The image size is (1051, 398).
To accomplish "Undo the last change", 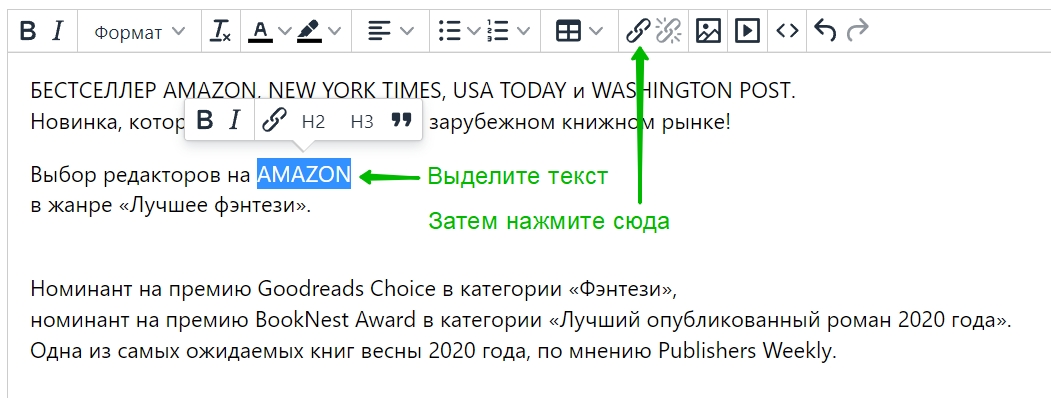I will [x=825, y=31].
